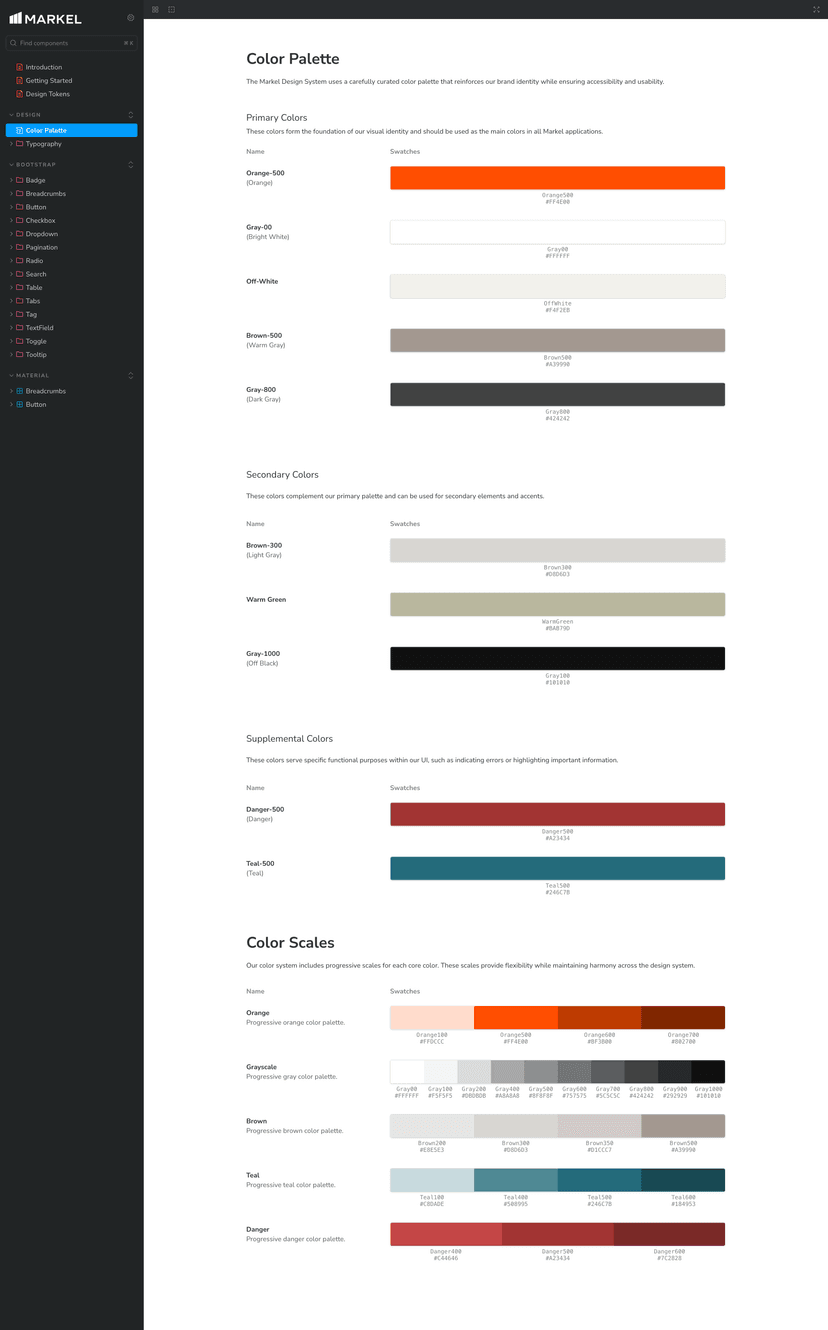
Task: Click the Orange700 scale swatch
Action: point(683,1018)
